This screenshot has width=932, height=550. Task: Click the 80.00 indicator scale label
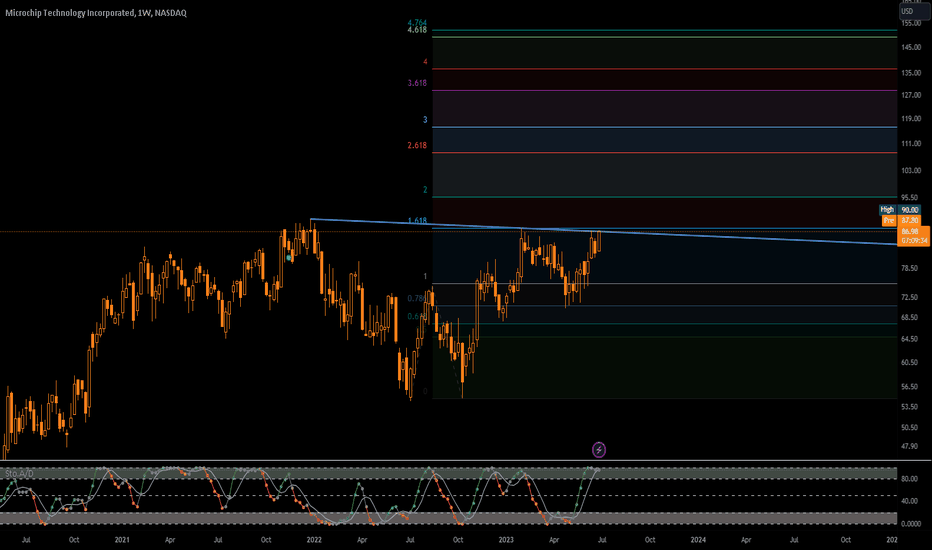tap(910, 479)
